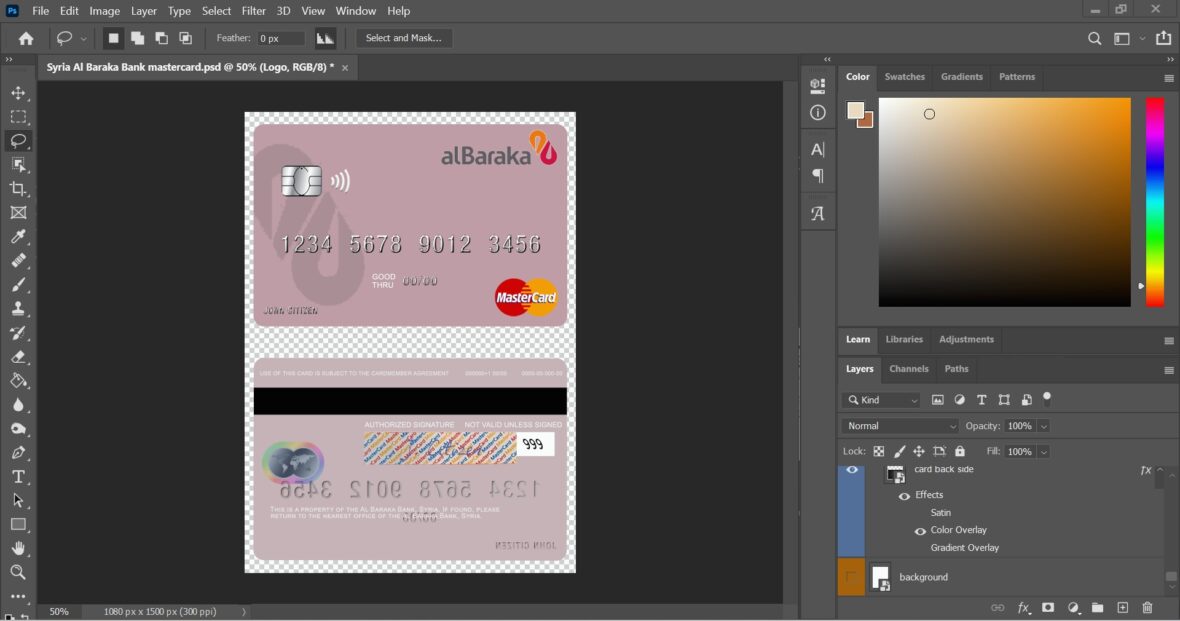This screenshot has height=621, width=1180.
Task: Select the Move tool
Action: (19, 92)
